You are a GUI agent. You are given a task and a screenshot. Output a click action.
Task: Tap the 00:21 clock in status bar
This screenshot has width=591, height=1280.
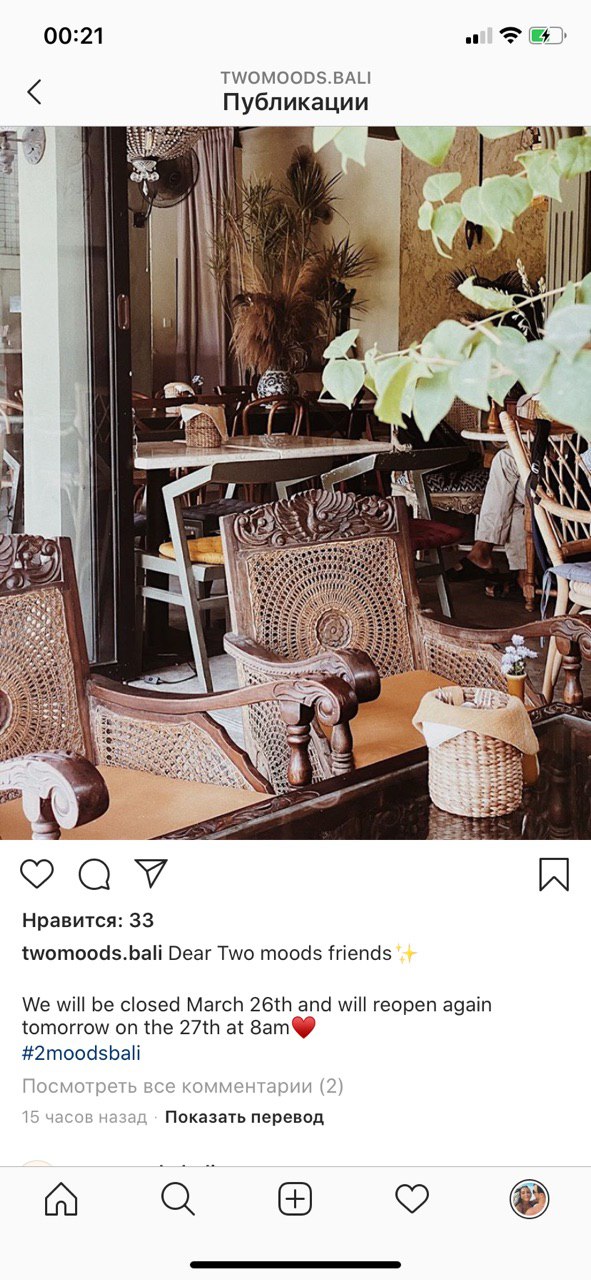pyautogui.click(x=74, y=36)
